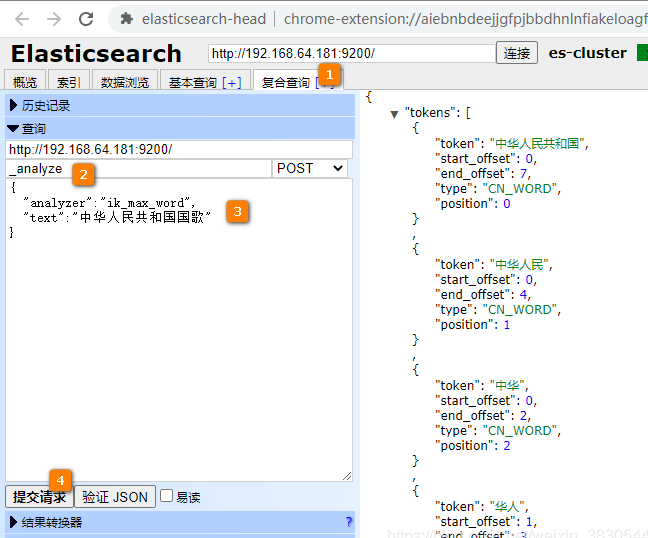Click the "text":"中华人民共和国国歌" line in request body
The width and height of the screenshot is (648, 538).
point(117,217)
